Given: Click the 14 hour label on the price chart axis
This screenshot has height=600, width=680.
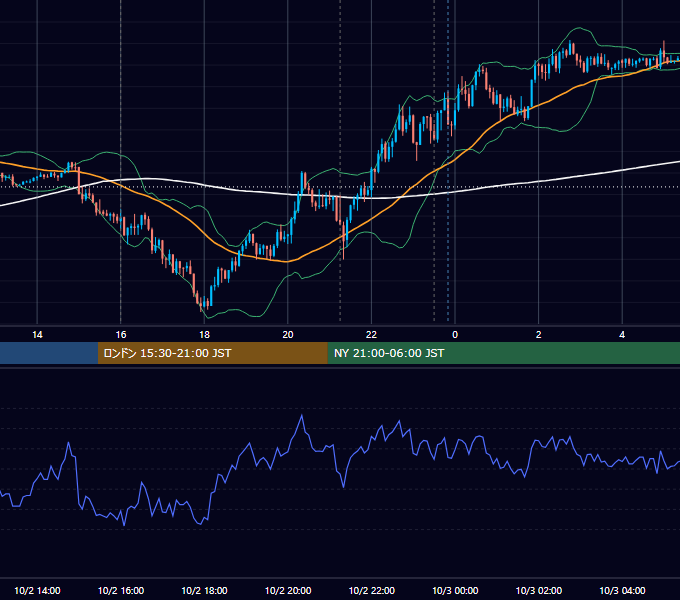Looking at the screenshot, I should pyautogui.click(x=37, y=335).
